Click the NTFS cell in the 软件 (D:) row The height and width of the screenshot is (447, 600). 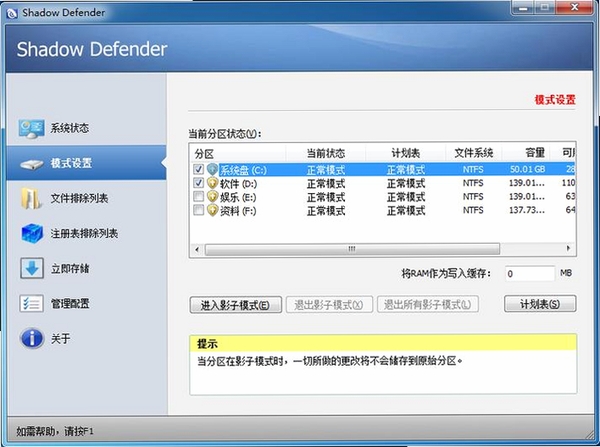[x=473, y=183]
